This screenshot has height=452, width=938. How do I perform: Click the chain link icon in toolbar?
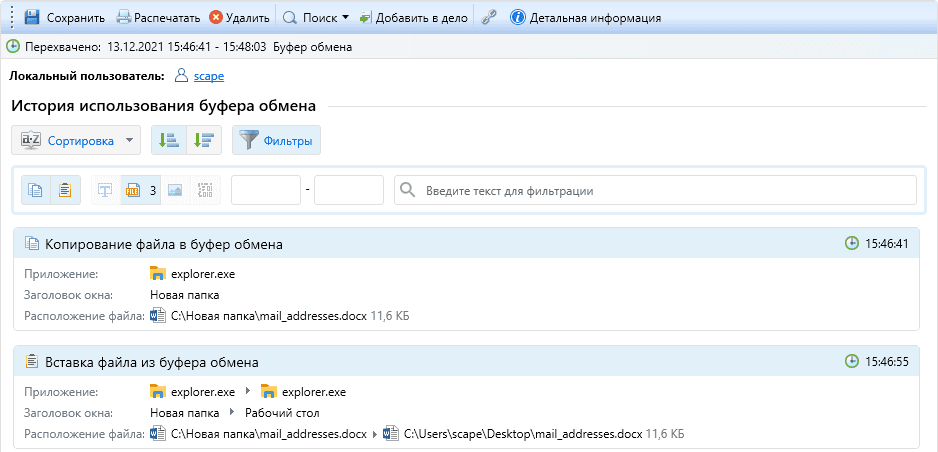pos(489,18)
